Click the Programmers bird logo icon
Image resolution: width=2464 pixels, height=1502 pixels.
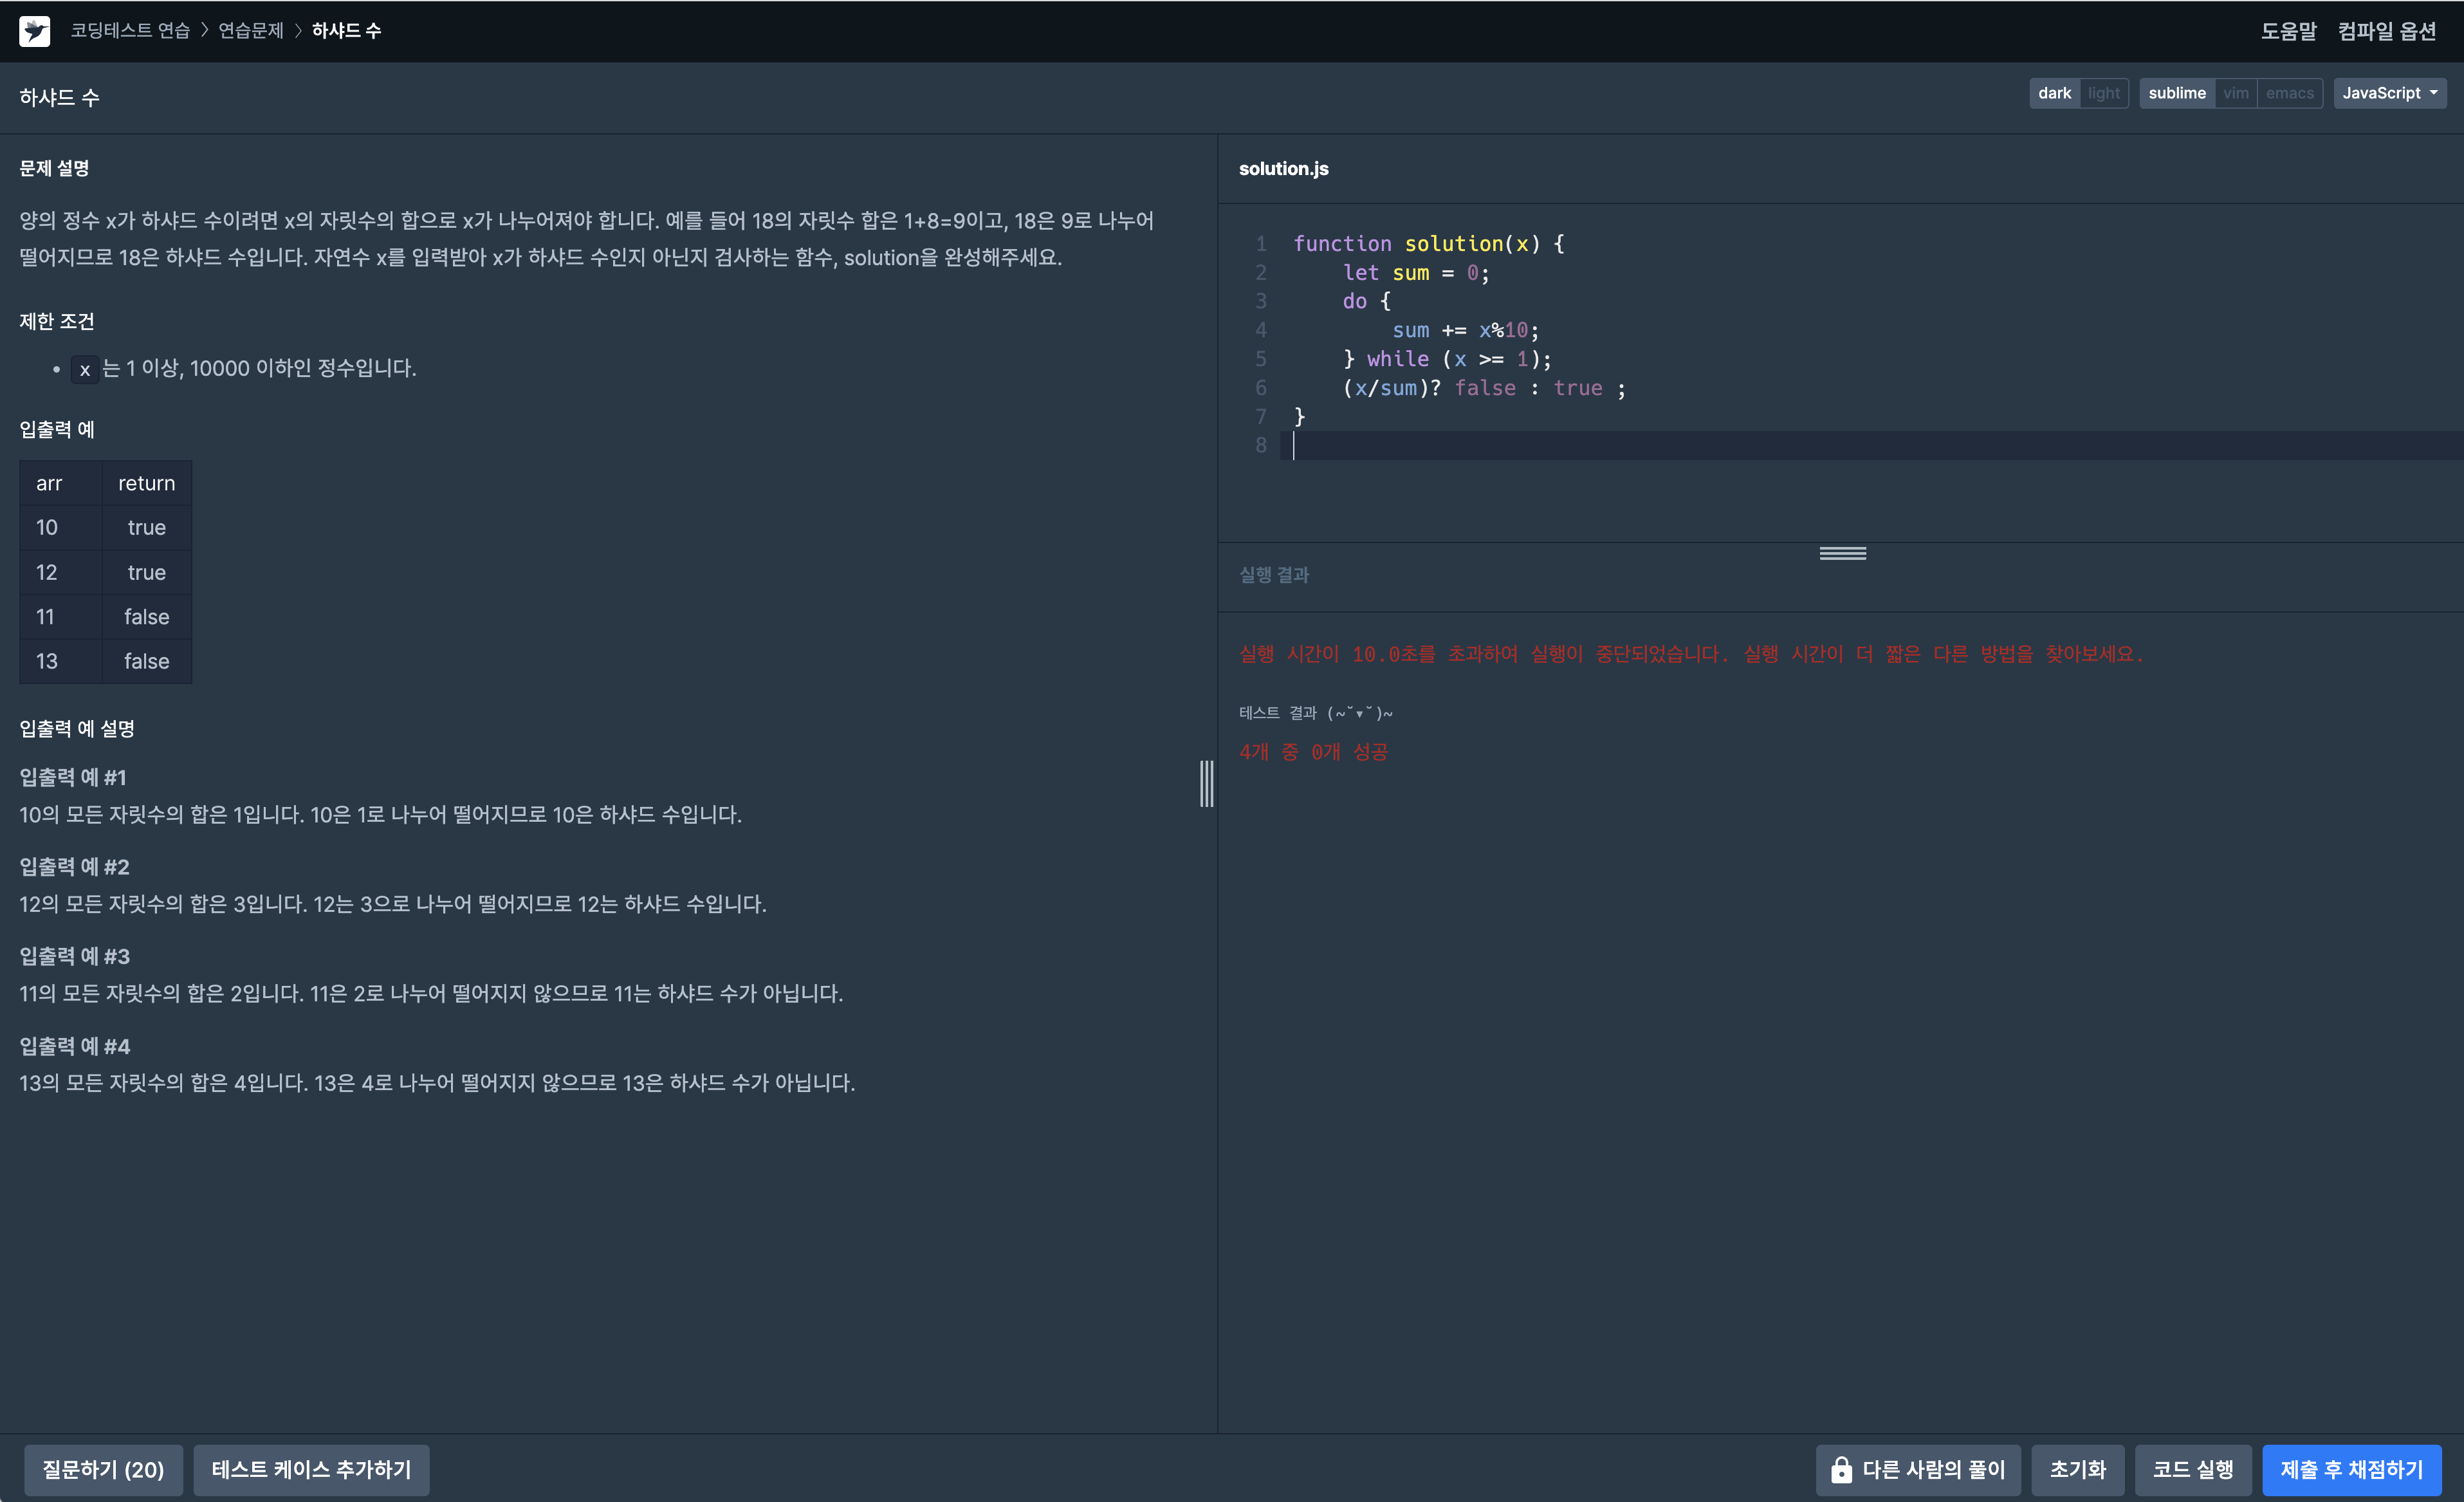pos(34,31)
